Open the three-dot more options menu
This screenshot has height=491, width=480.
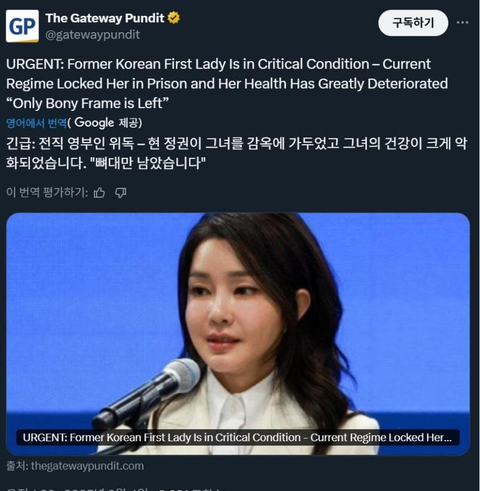(462, 23)
